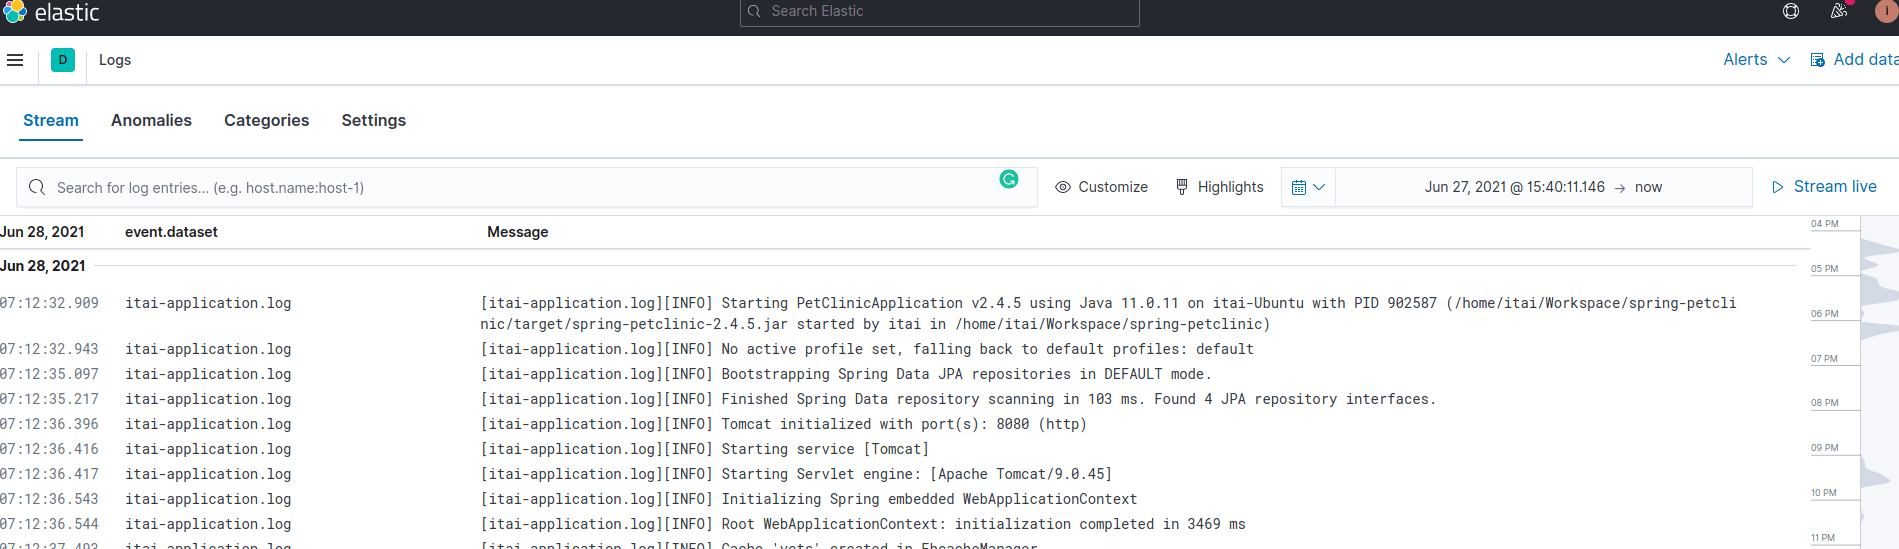Open the calendar quick date menu
The height and width of the screenshot is (549, 1899).
coord(1307,187)
